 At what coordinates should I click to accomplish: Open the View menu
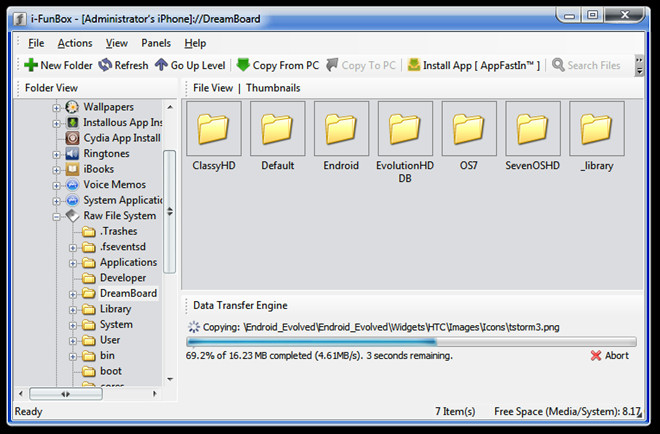[x=117, y=43]
